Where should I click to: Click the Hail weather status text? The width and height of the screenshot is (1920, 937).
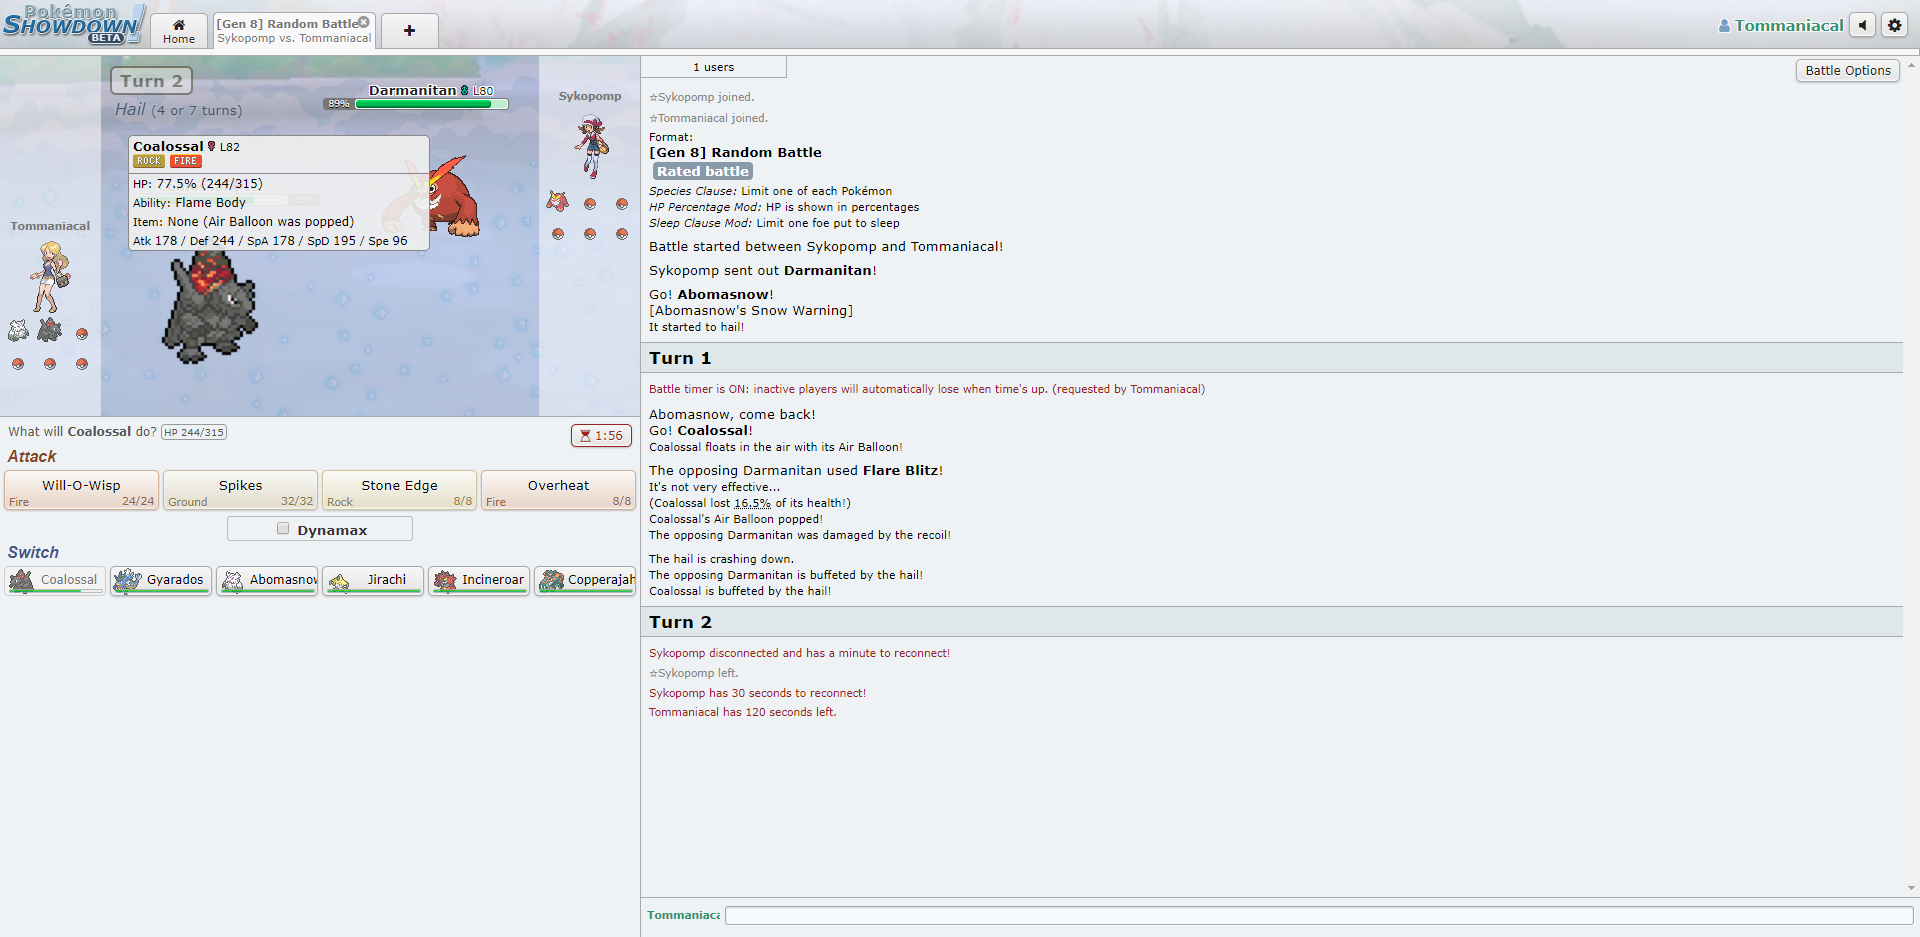click(x=178, y=110)
